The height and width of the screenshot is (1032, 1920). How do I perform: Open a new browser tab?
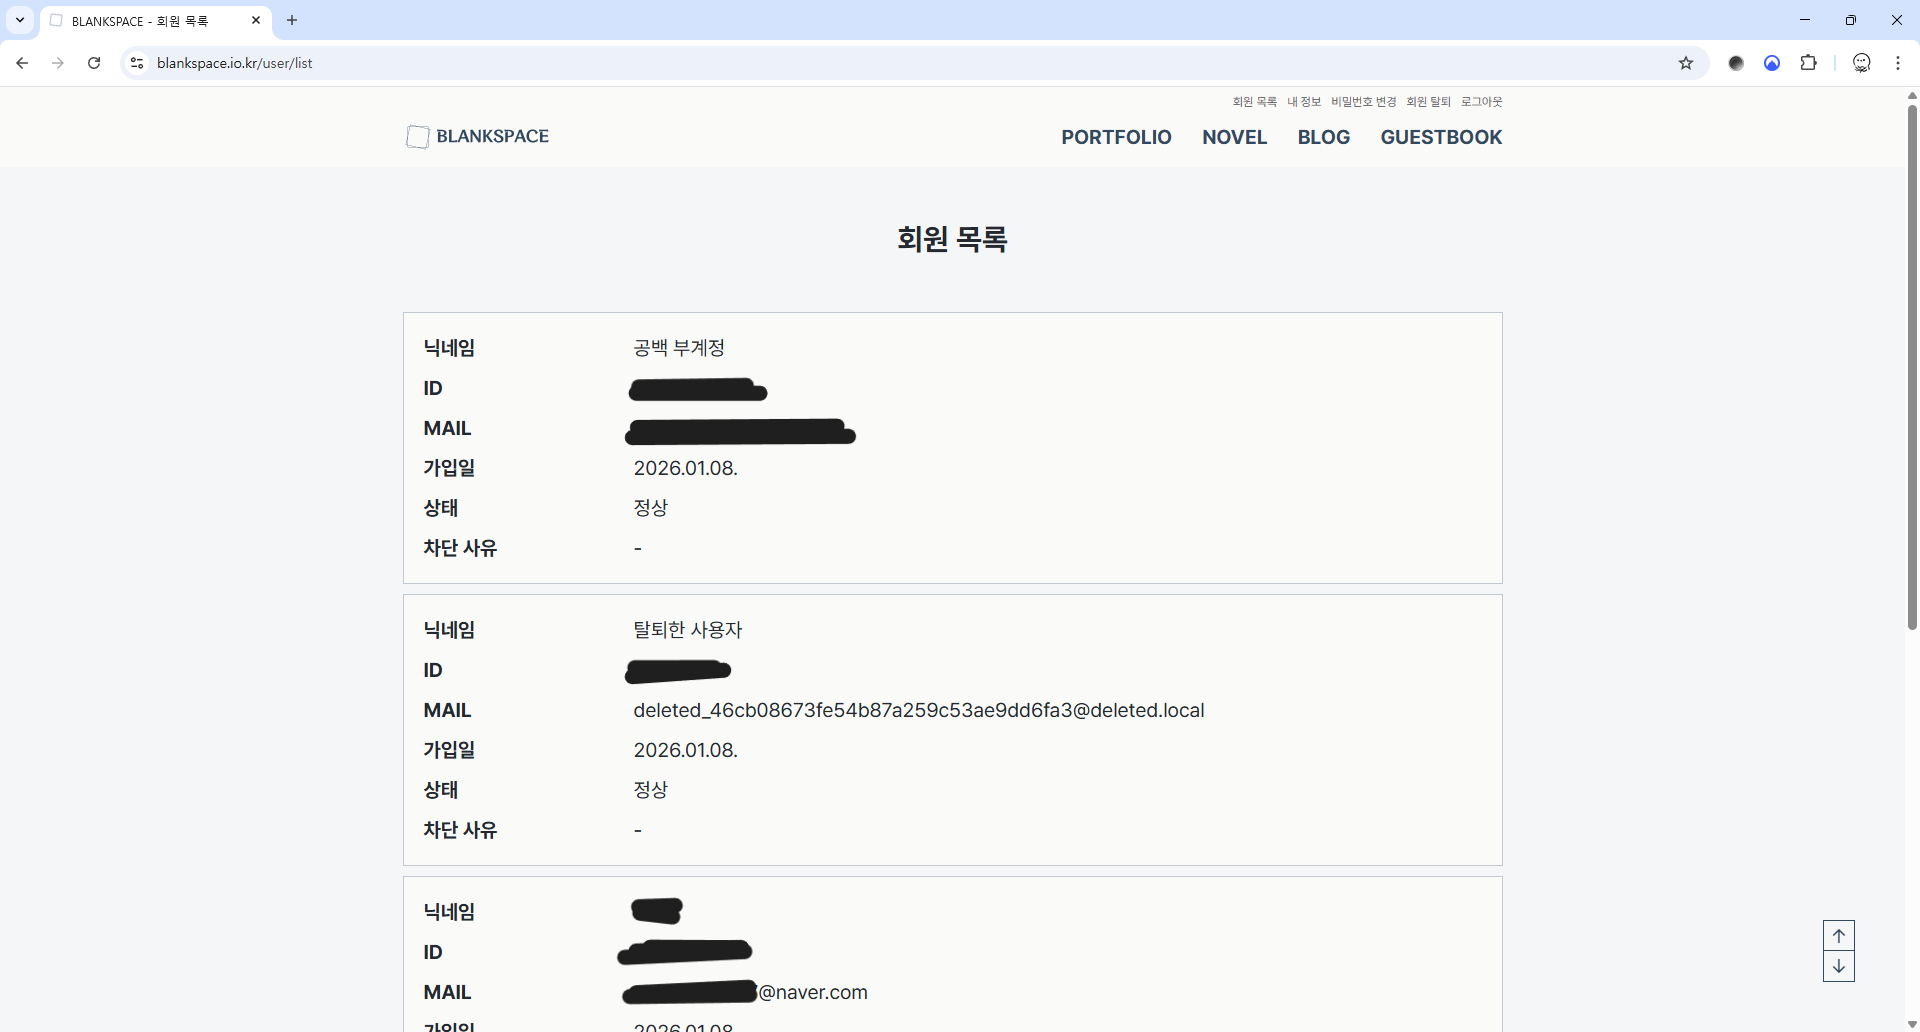pos(292,20)
